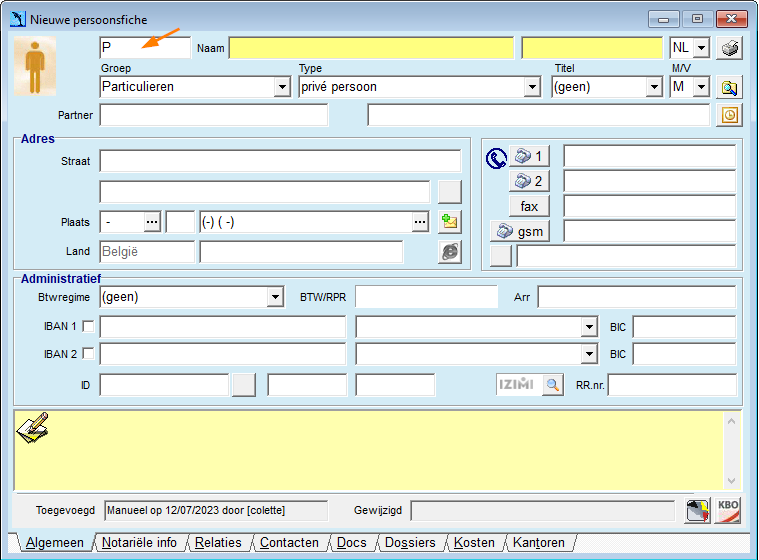Click the application icon in title bar
The image size is (759, 560).
(x=18, y=19)
